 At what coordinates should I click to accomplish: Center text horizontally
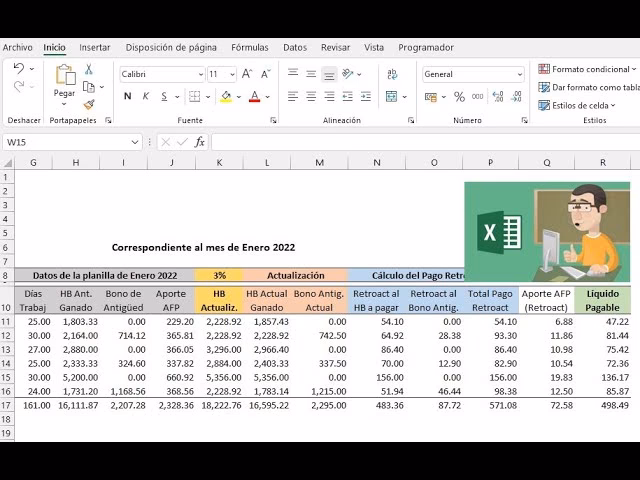(311, 96)
